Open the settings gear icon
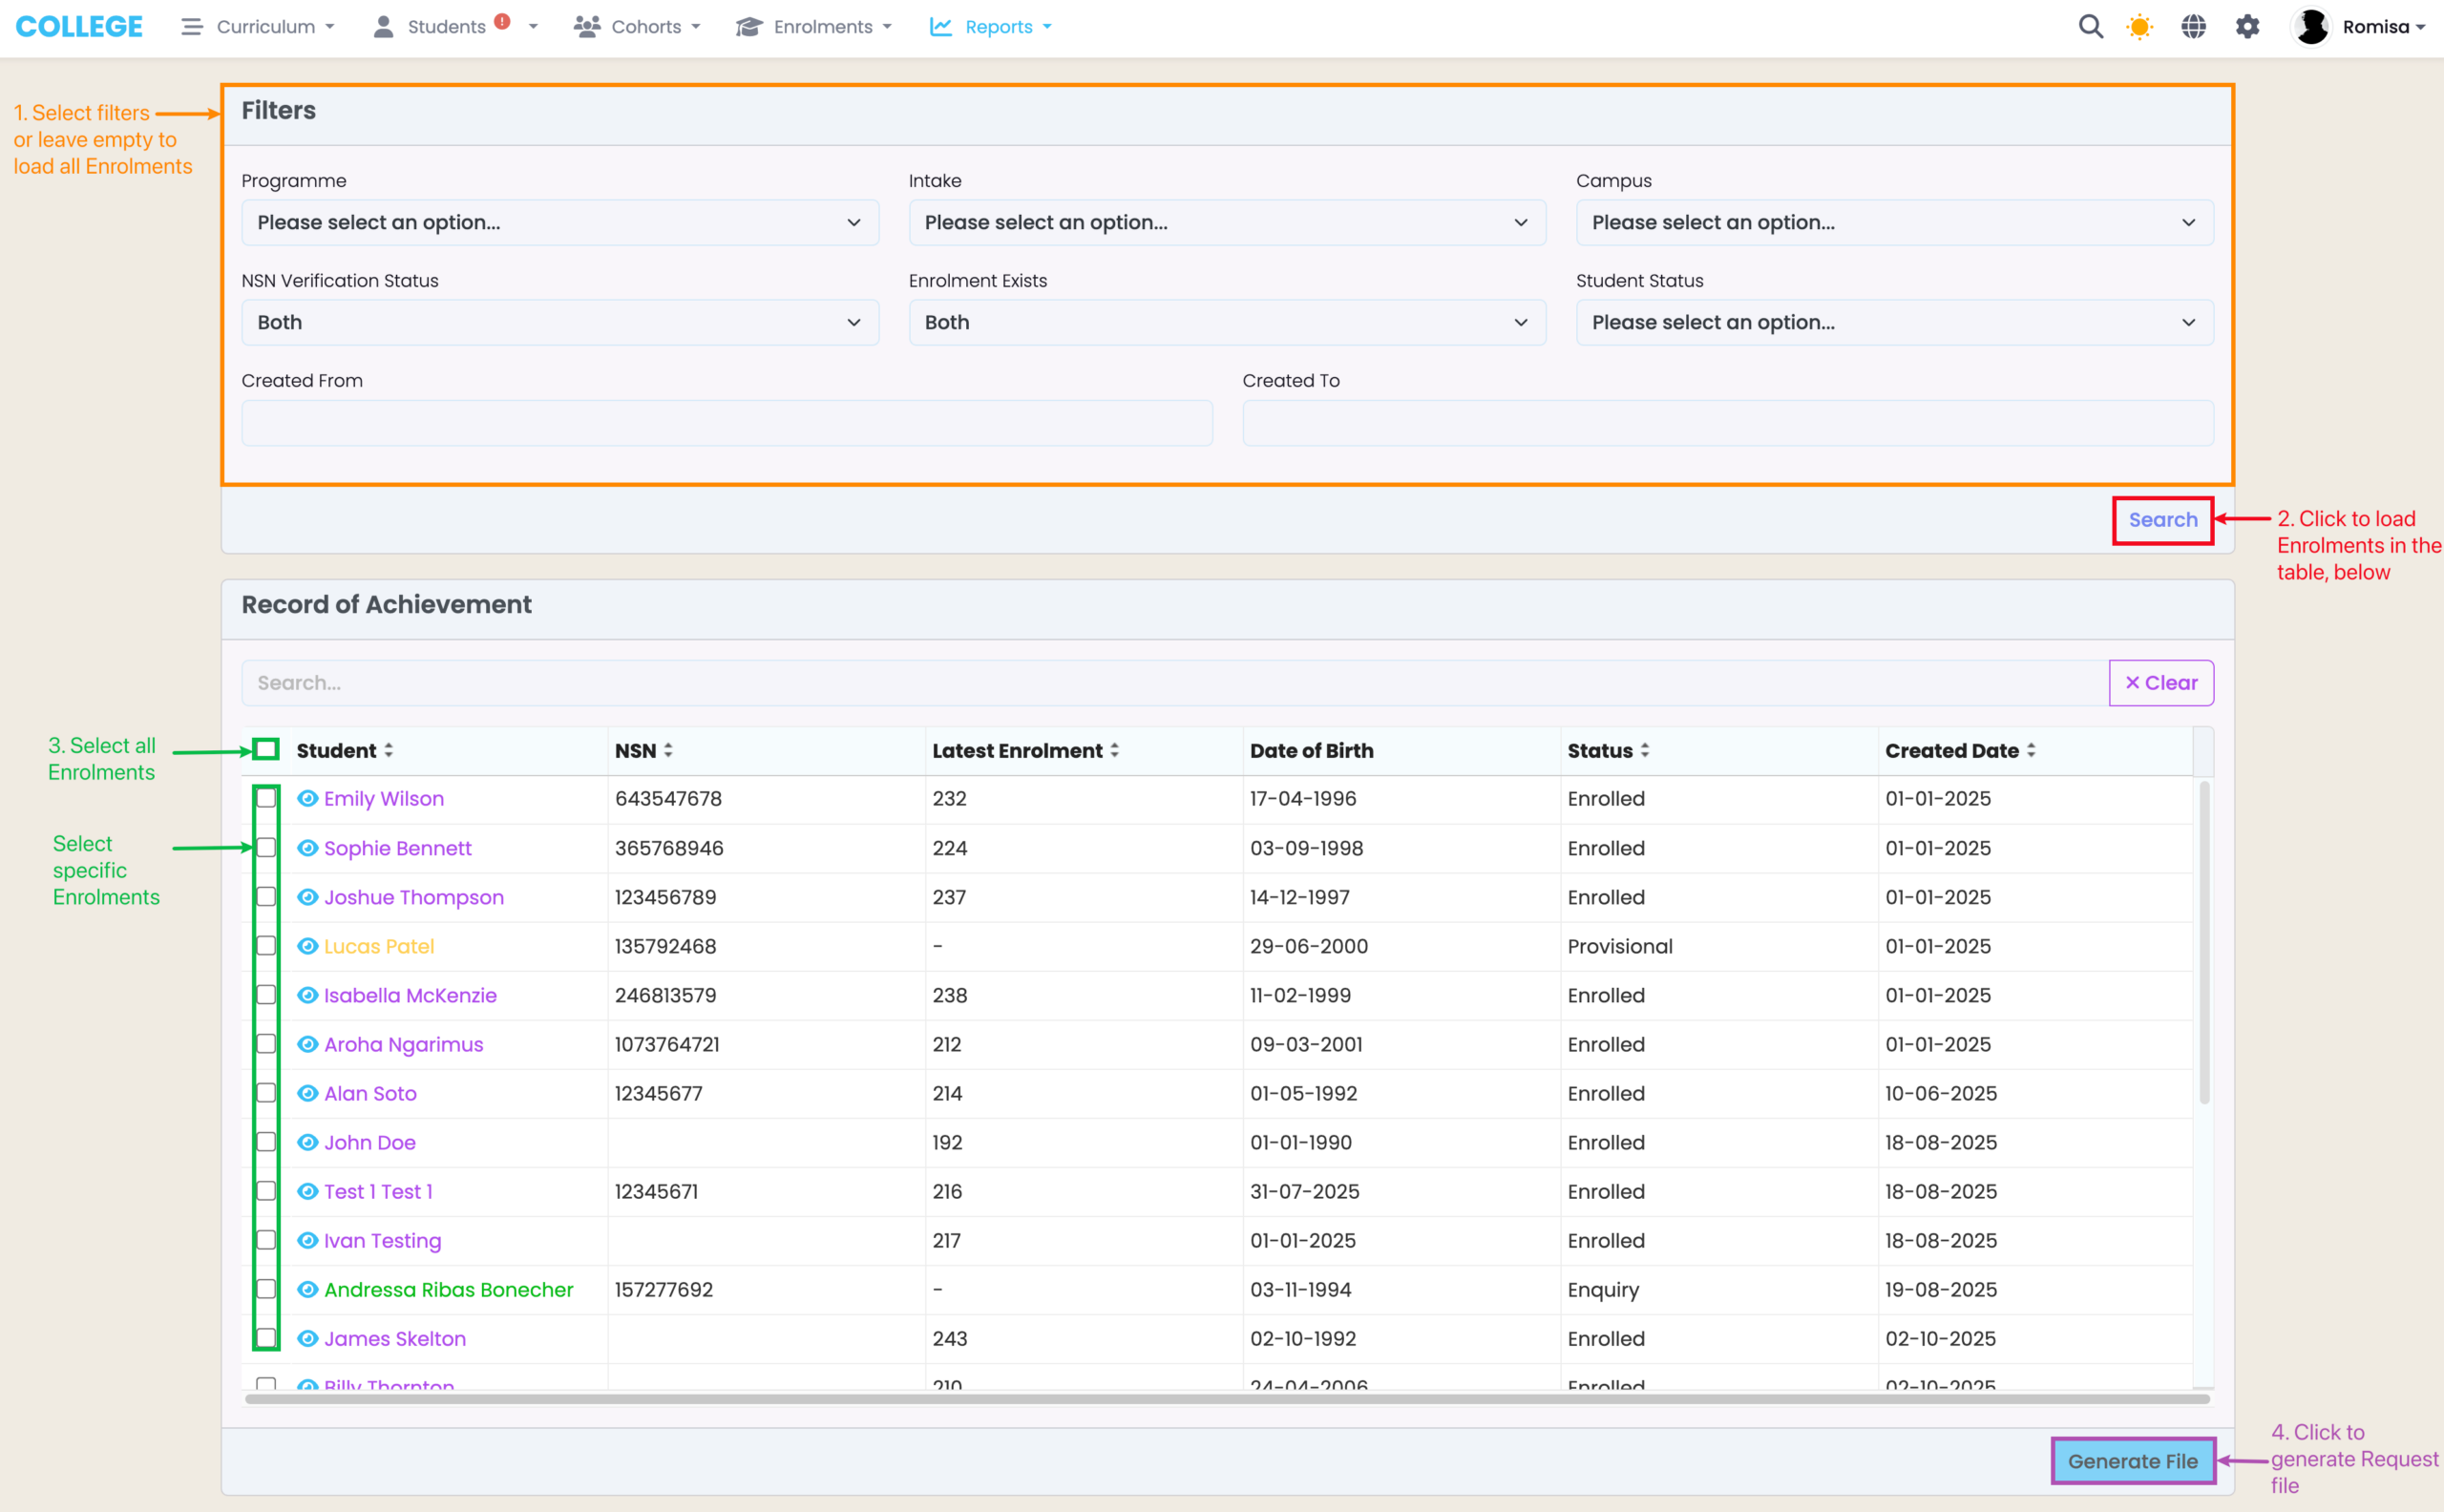 click(2247, 27)
